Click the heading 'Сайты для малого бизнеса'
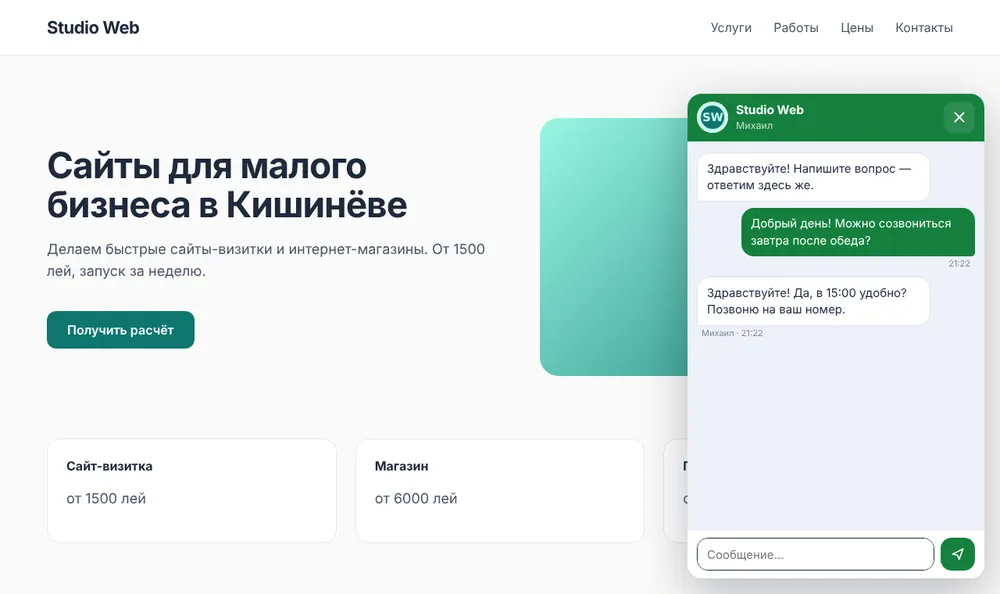1000x594 pixels. coord(227,185)
